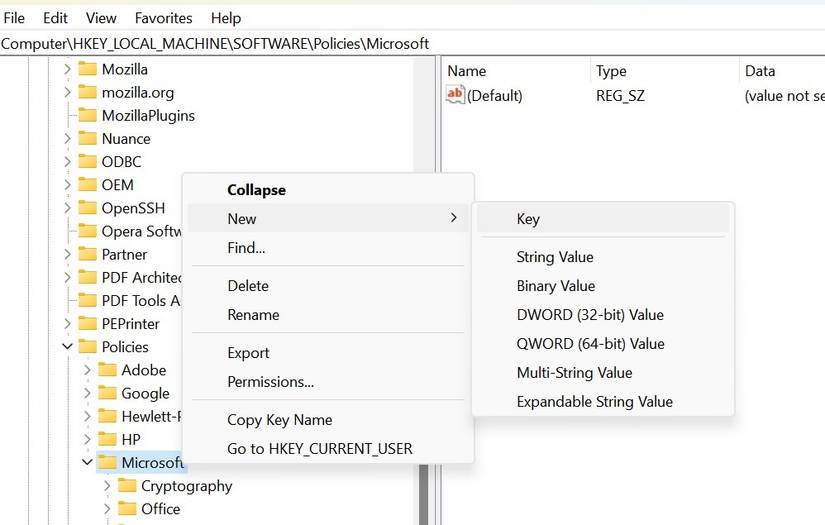825x525 pixels.
Task: Collapse the Microsoft key chevron
Action: tap(87, 463)
